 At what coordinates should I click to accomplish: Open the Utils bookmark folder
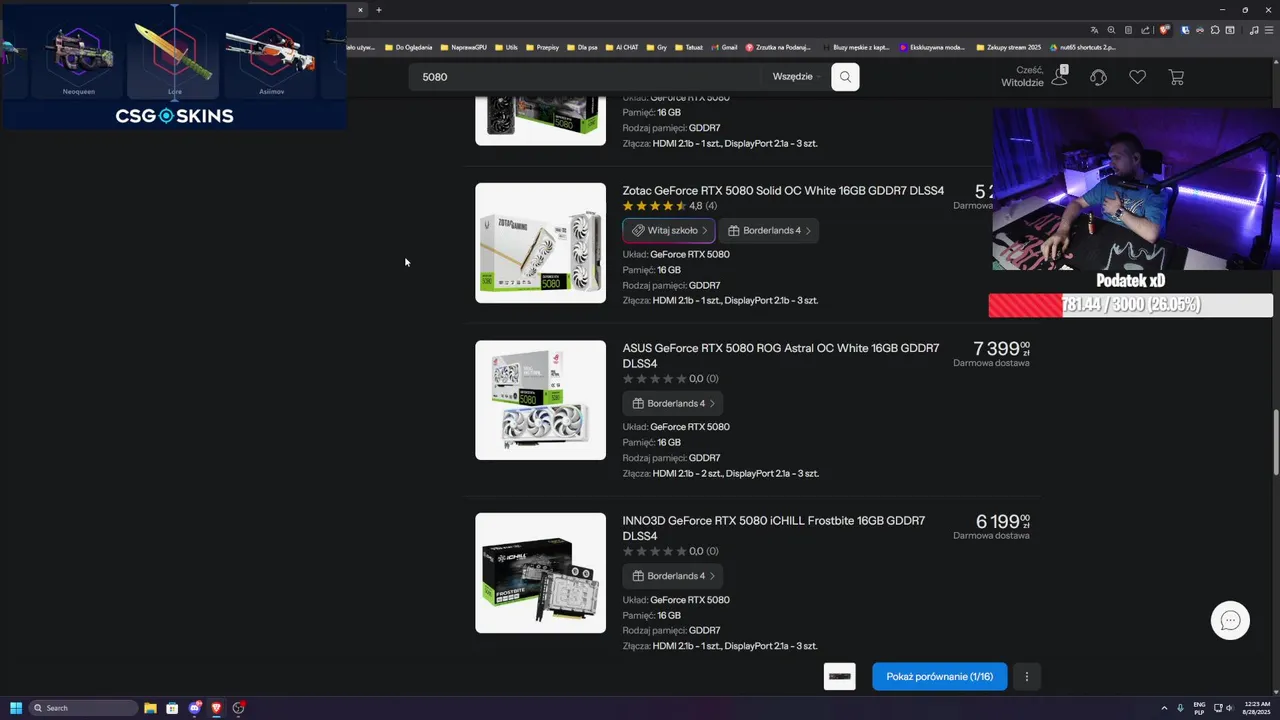[506, 47]
